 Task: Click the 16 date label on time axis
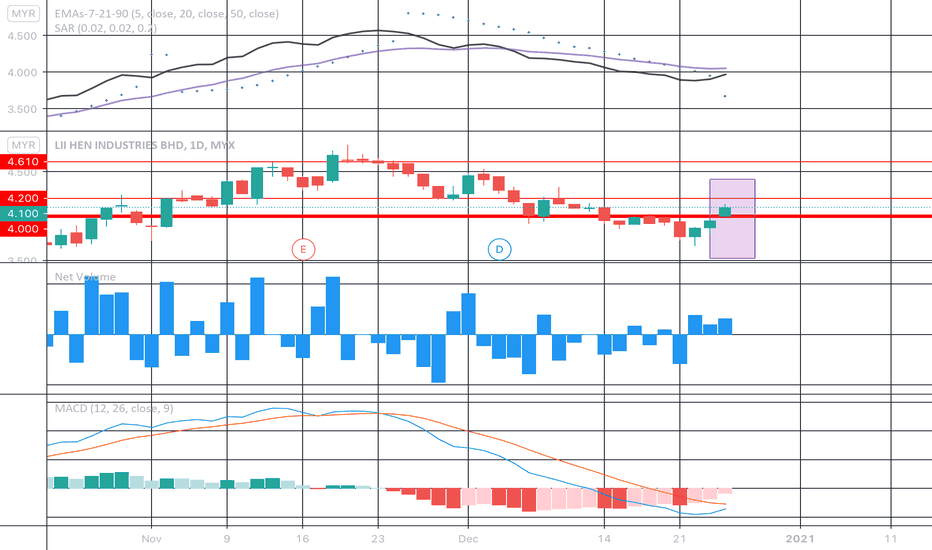[x=303, y=539]
